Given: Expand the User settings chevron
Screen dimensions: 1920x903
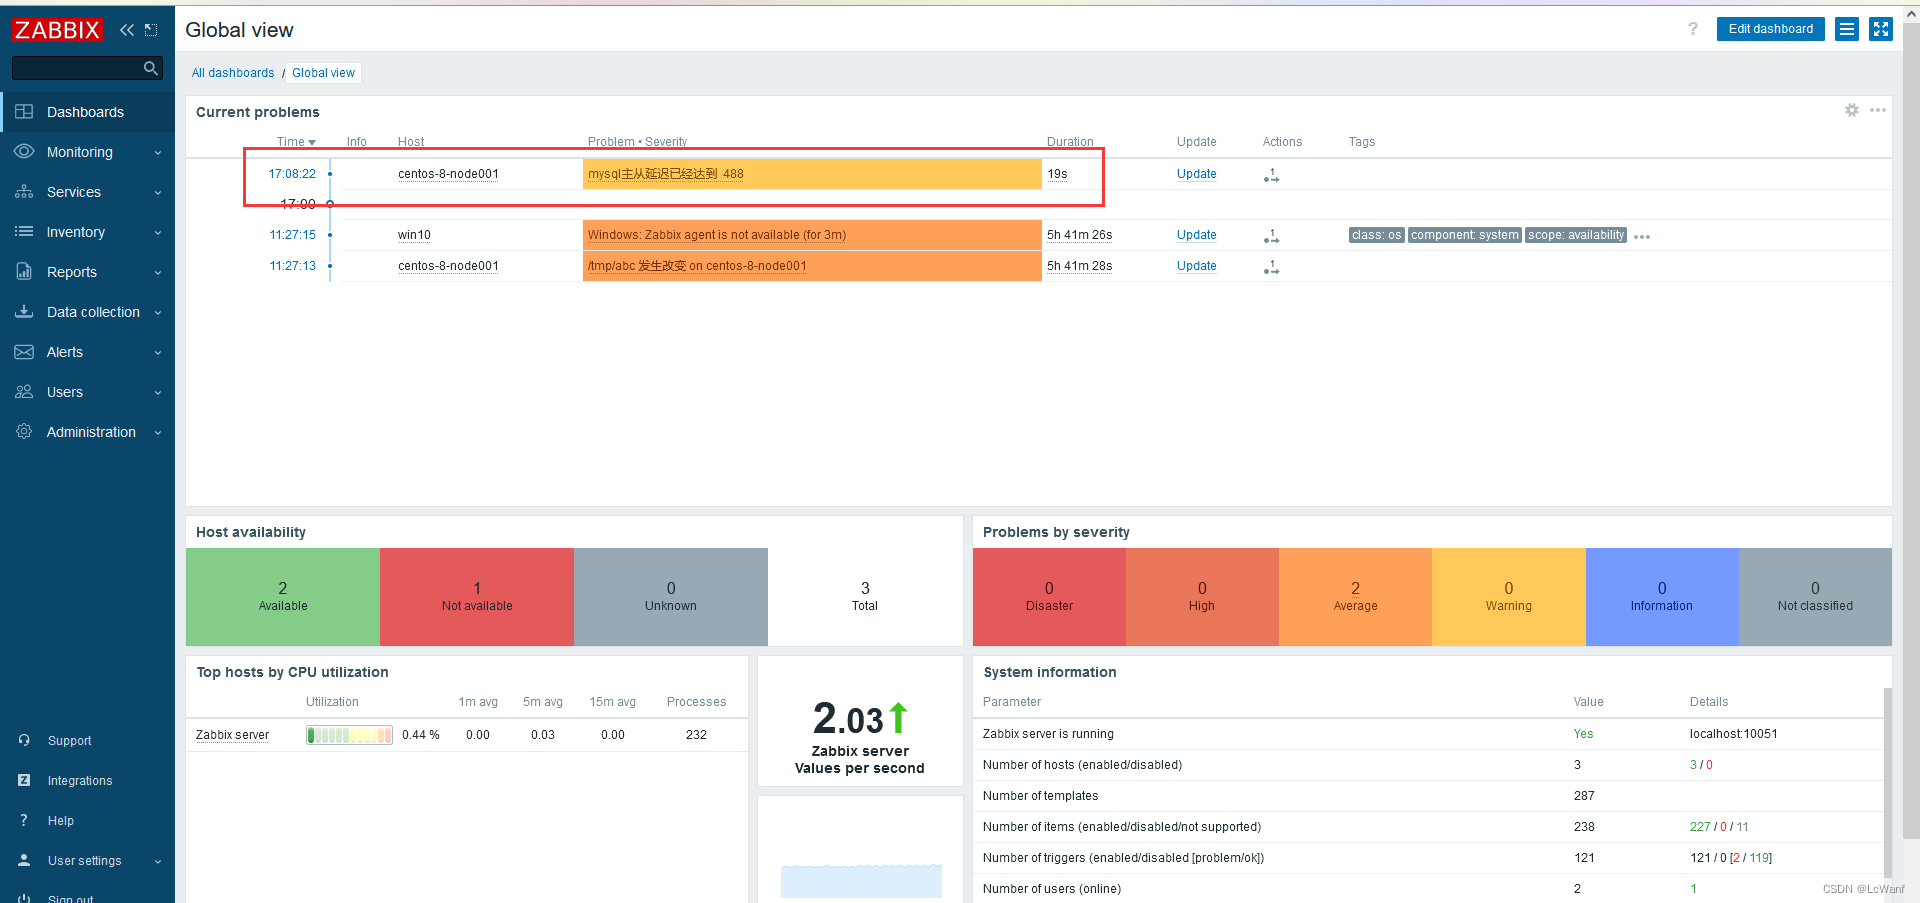Looking at the screenshot, I should coord(158,862).
